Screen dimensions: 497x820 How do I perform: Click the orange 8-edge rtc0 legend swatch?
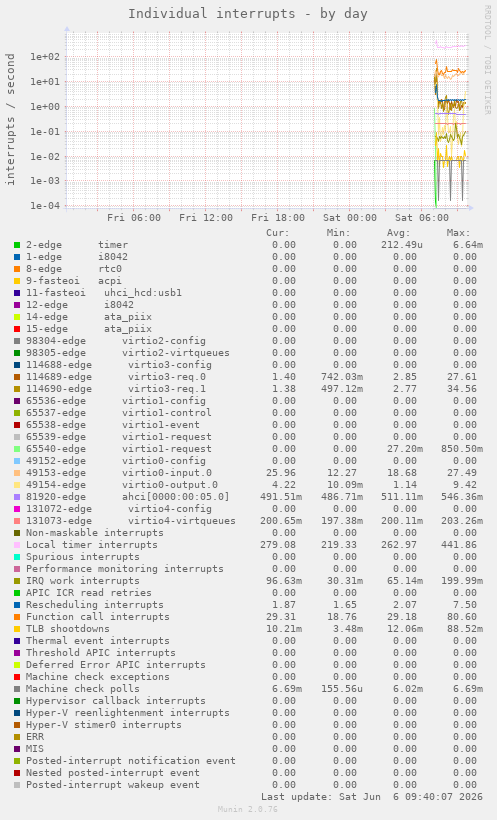[x=17, y=269]
